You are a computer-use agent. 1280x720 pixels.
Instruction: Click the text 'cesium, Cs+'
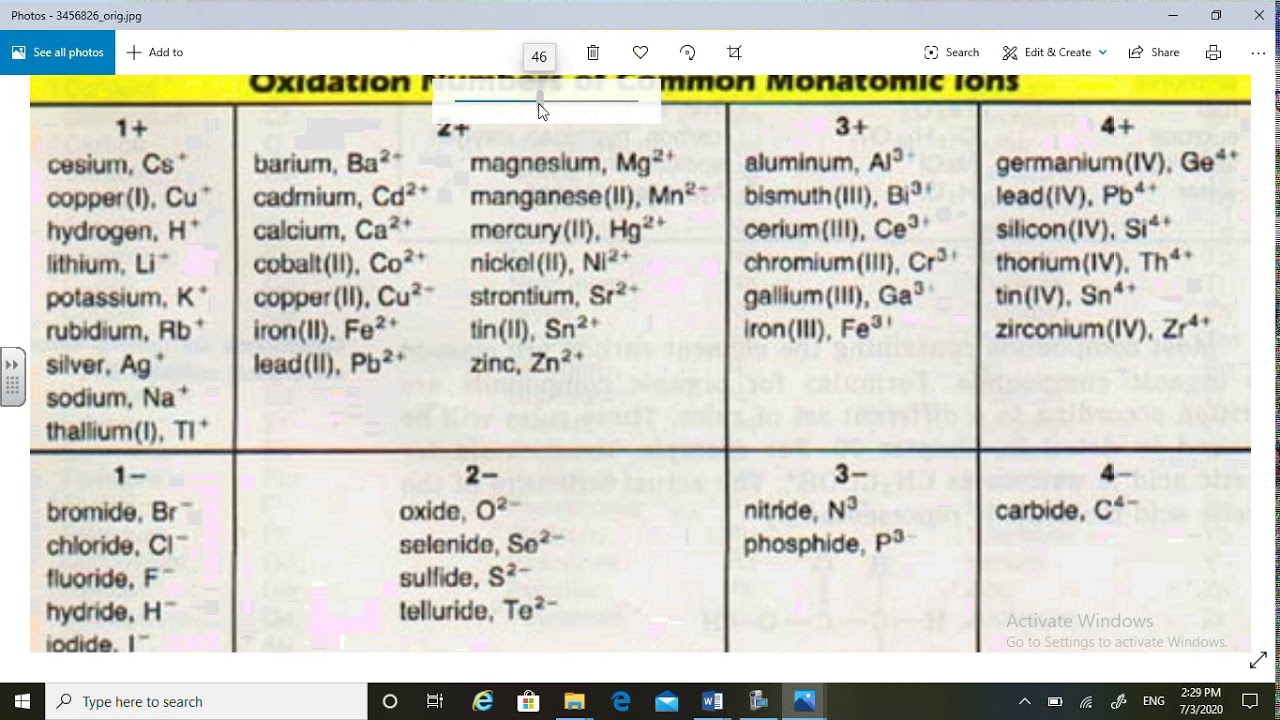117,164
